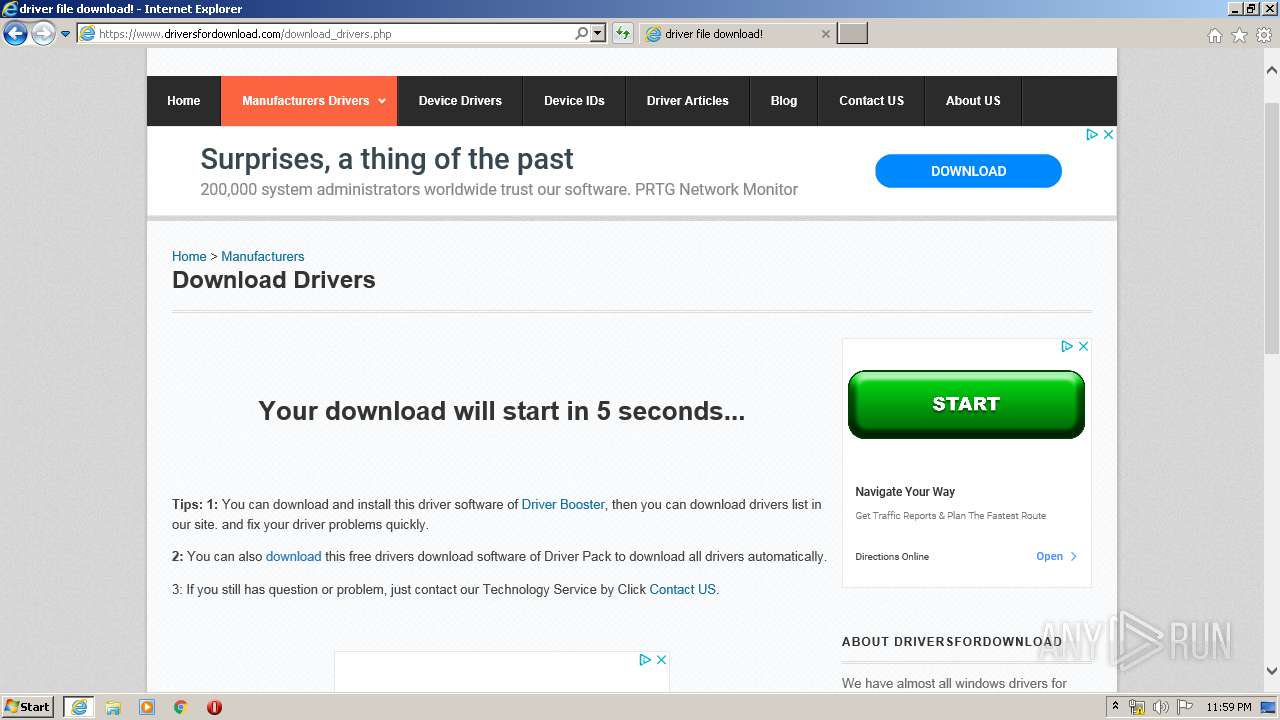Open Device IDs menu item
This screenshot has height=720, width=1280.
(574, 101)
